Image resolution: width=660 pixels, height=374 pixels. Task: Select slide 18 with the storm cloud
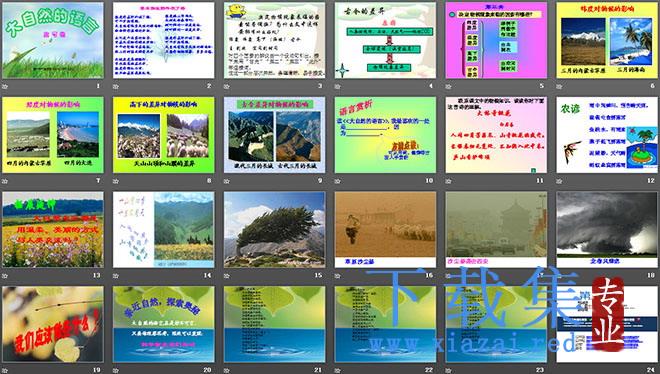pos(607,230)
